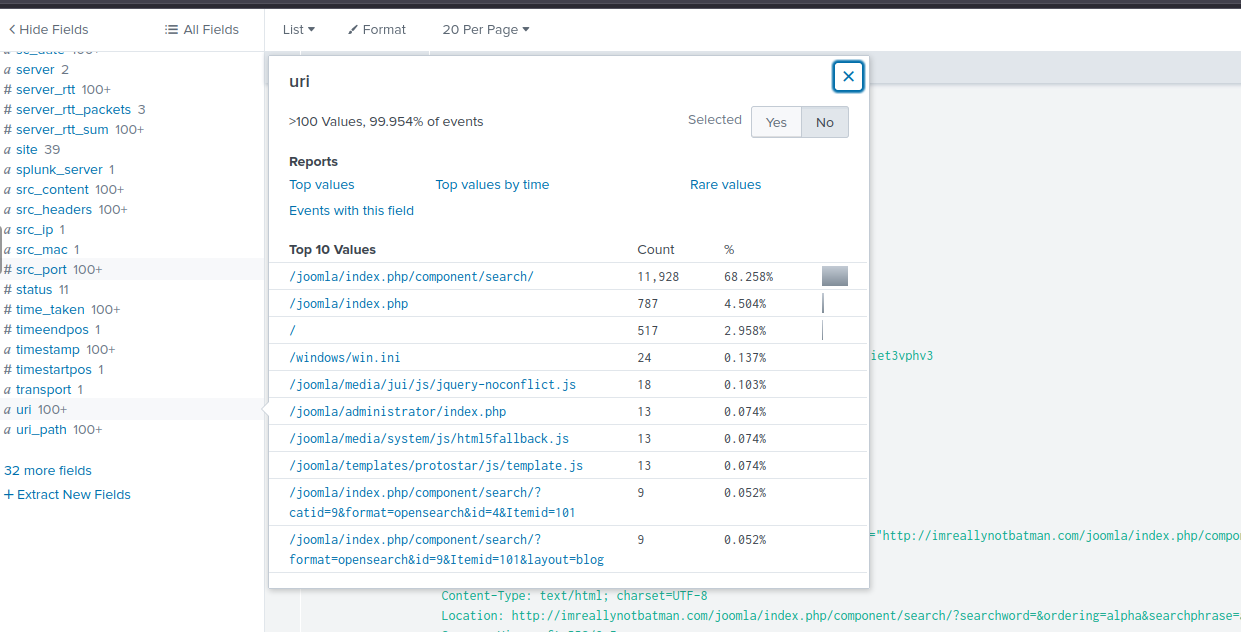The width and height of the screenshot is (1241, 632).
Task: Close the uri field popup
Action: [848, 76]
